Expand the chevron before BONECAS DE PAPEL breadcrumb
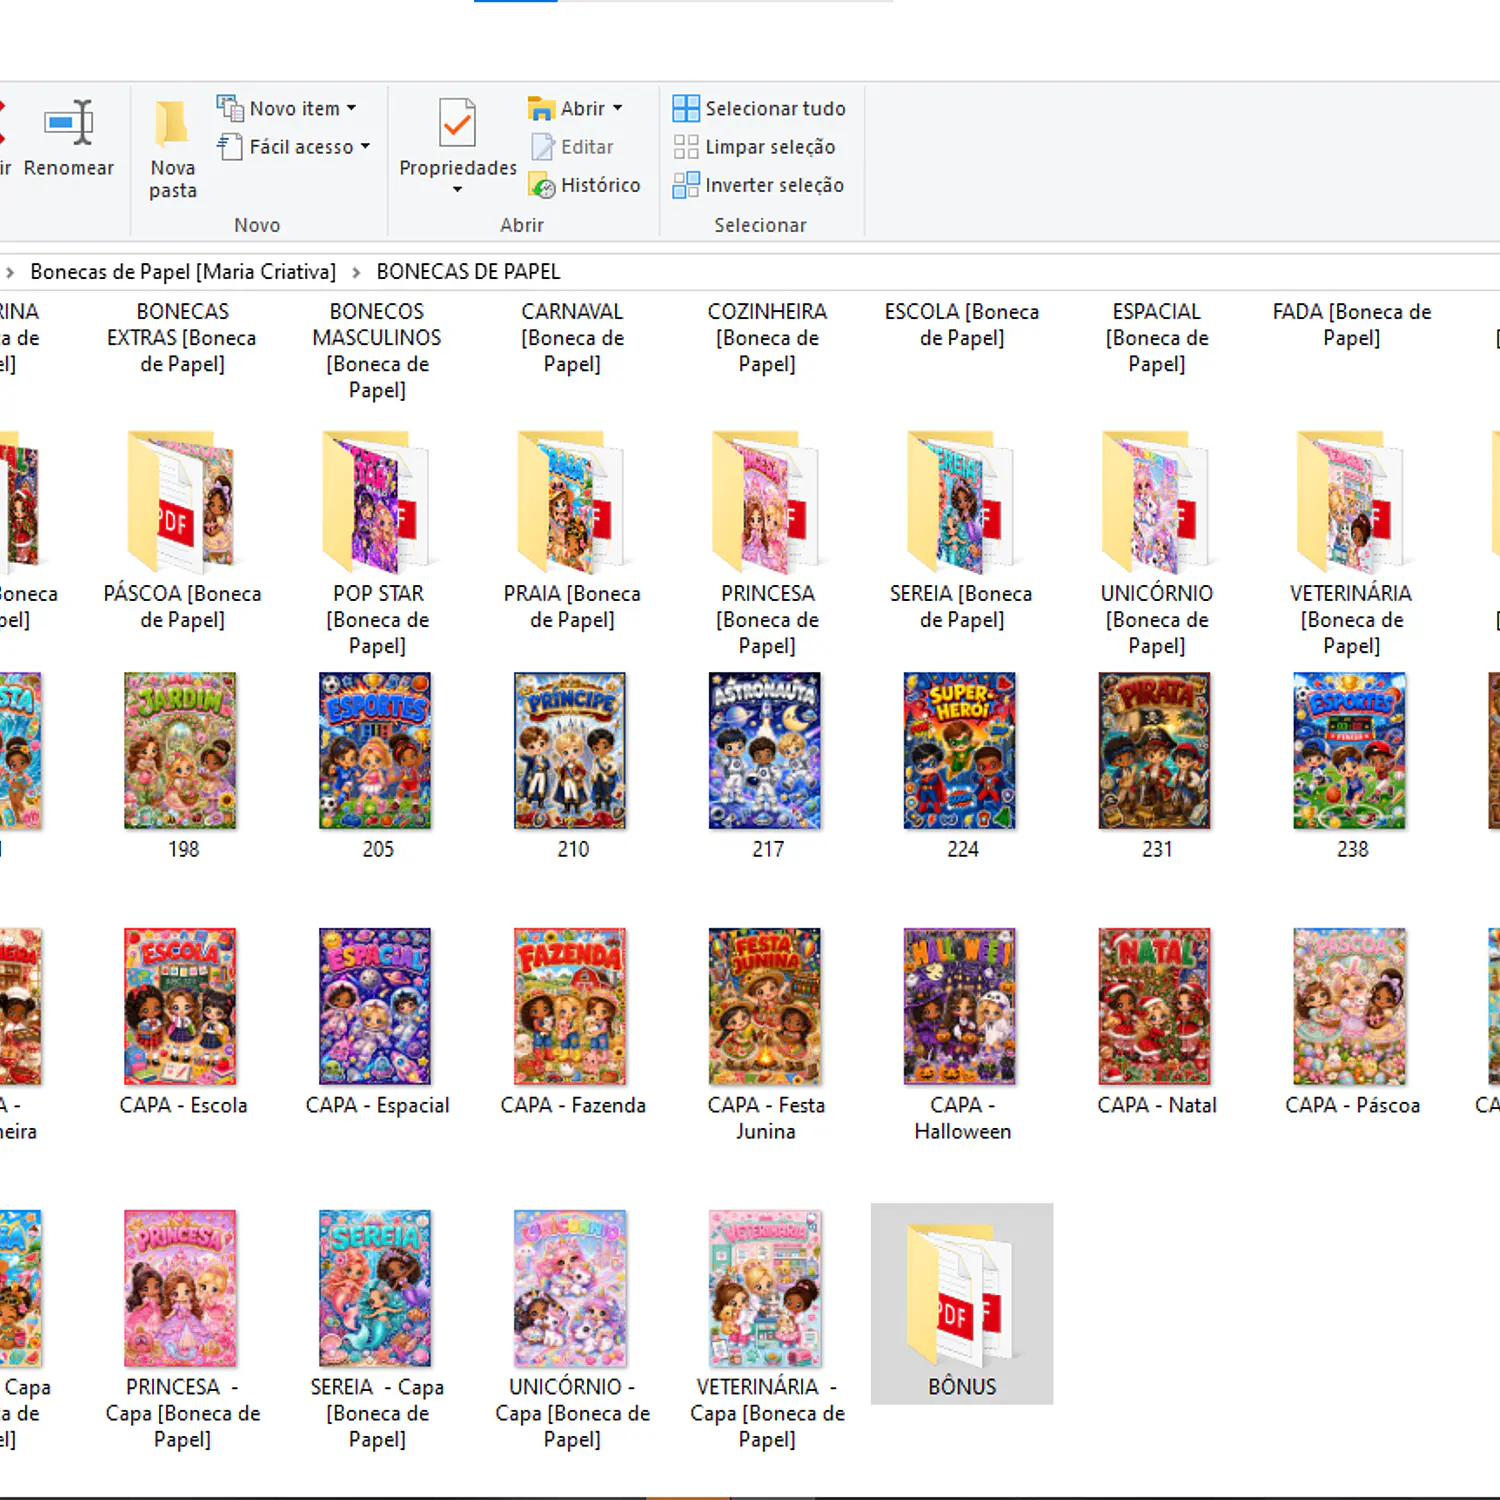1500x1500 pixels. pyautogui.click(x=356, y=272)
